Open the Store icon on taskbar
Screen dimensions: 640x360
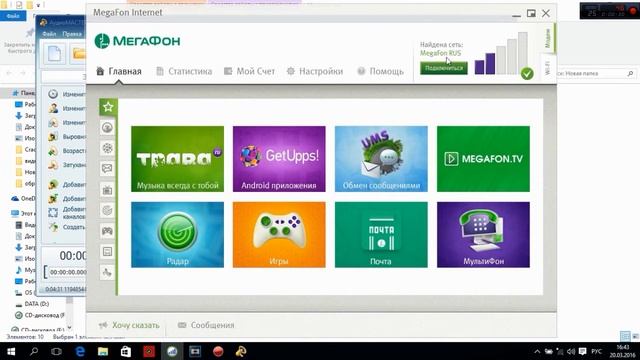tap(126, 351)
